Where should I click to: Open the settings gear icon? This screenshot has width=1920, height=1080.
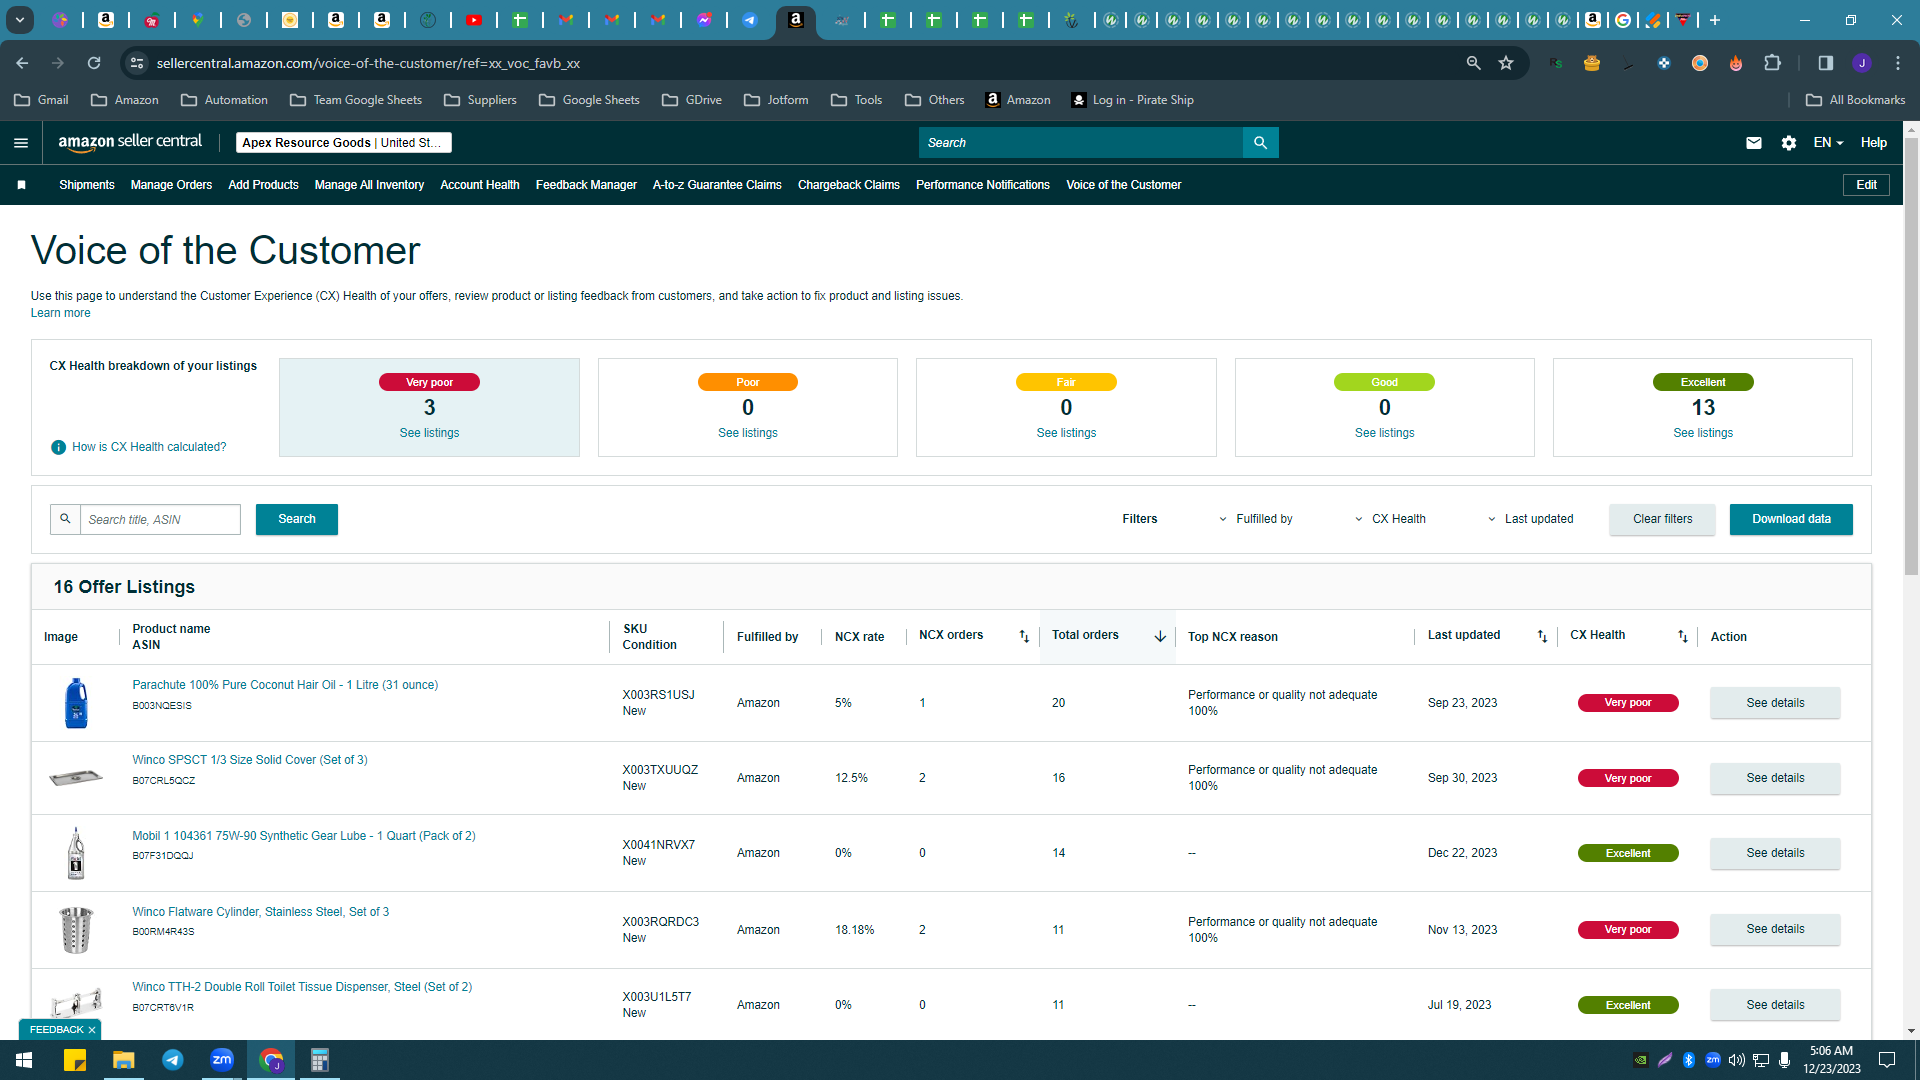(x=1789, y=143)
